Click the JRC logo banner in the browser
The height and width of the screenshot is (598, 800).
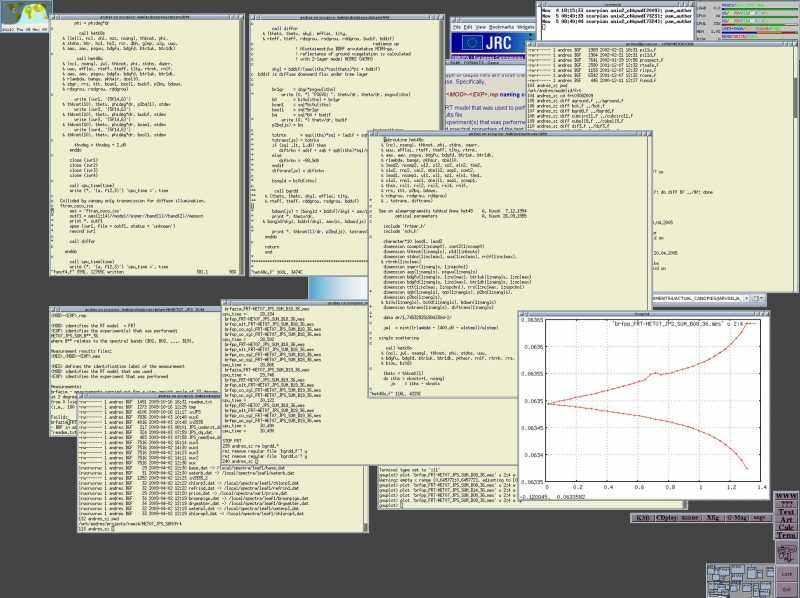pos(490,43)
